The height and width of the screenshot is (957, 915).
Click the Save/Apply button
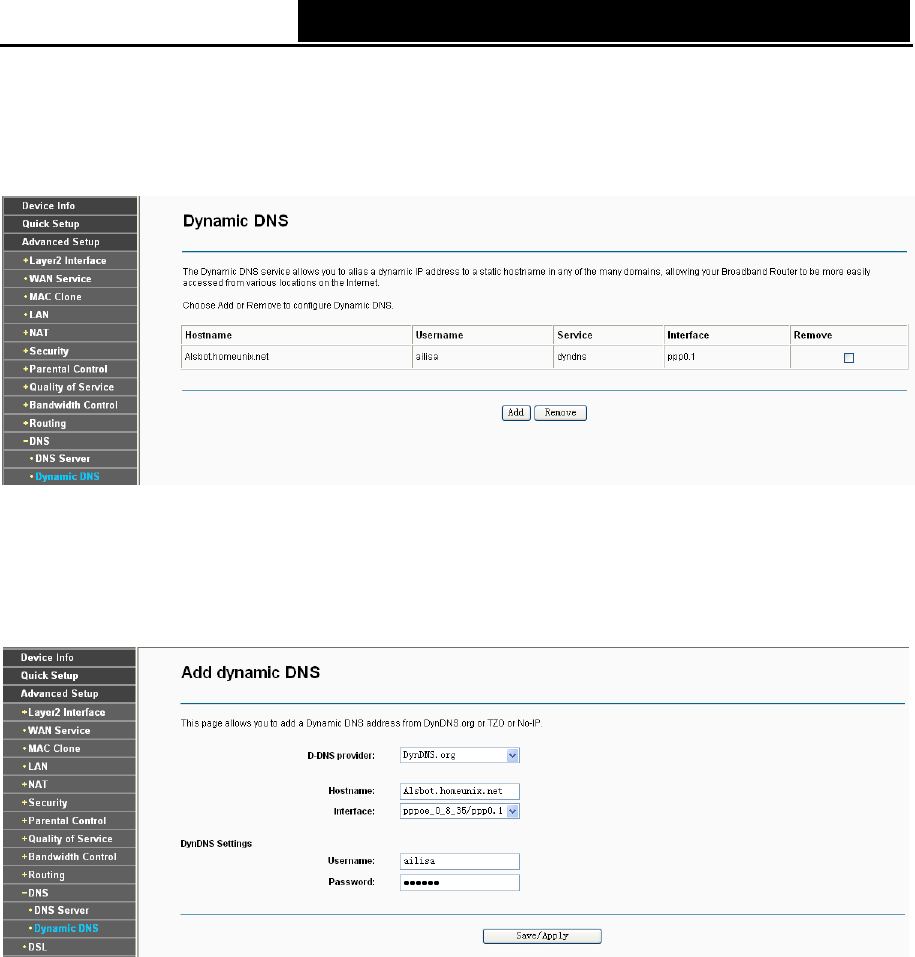click(542, 936)
